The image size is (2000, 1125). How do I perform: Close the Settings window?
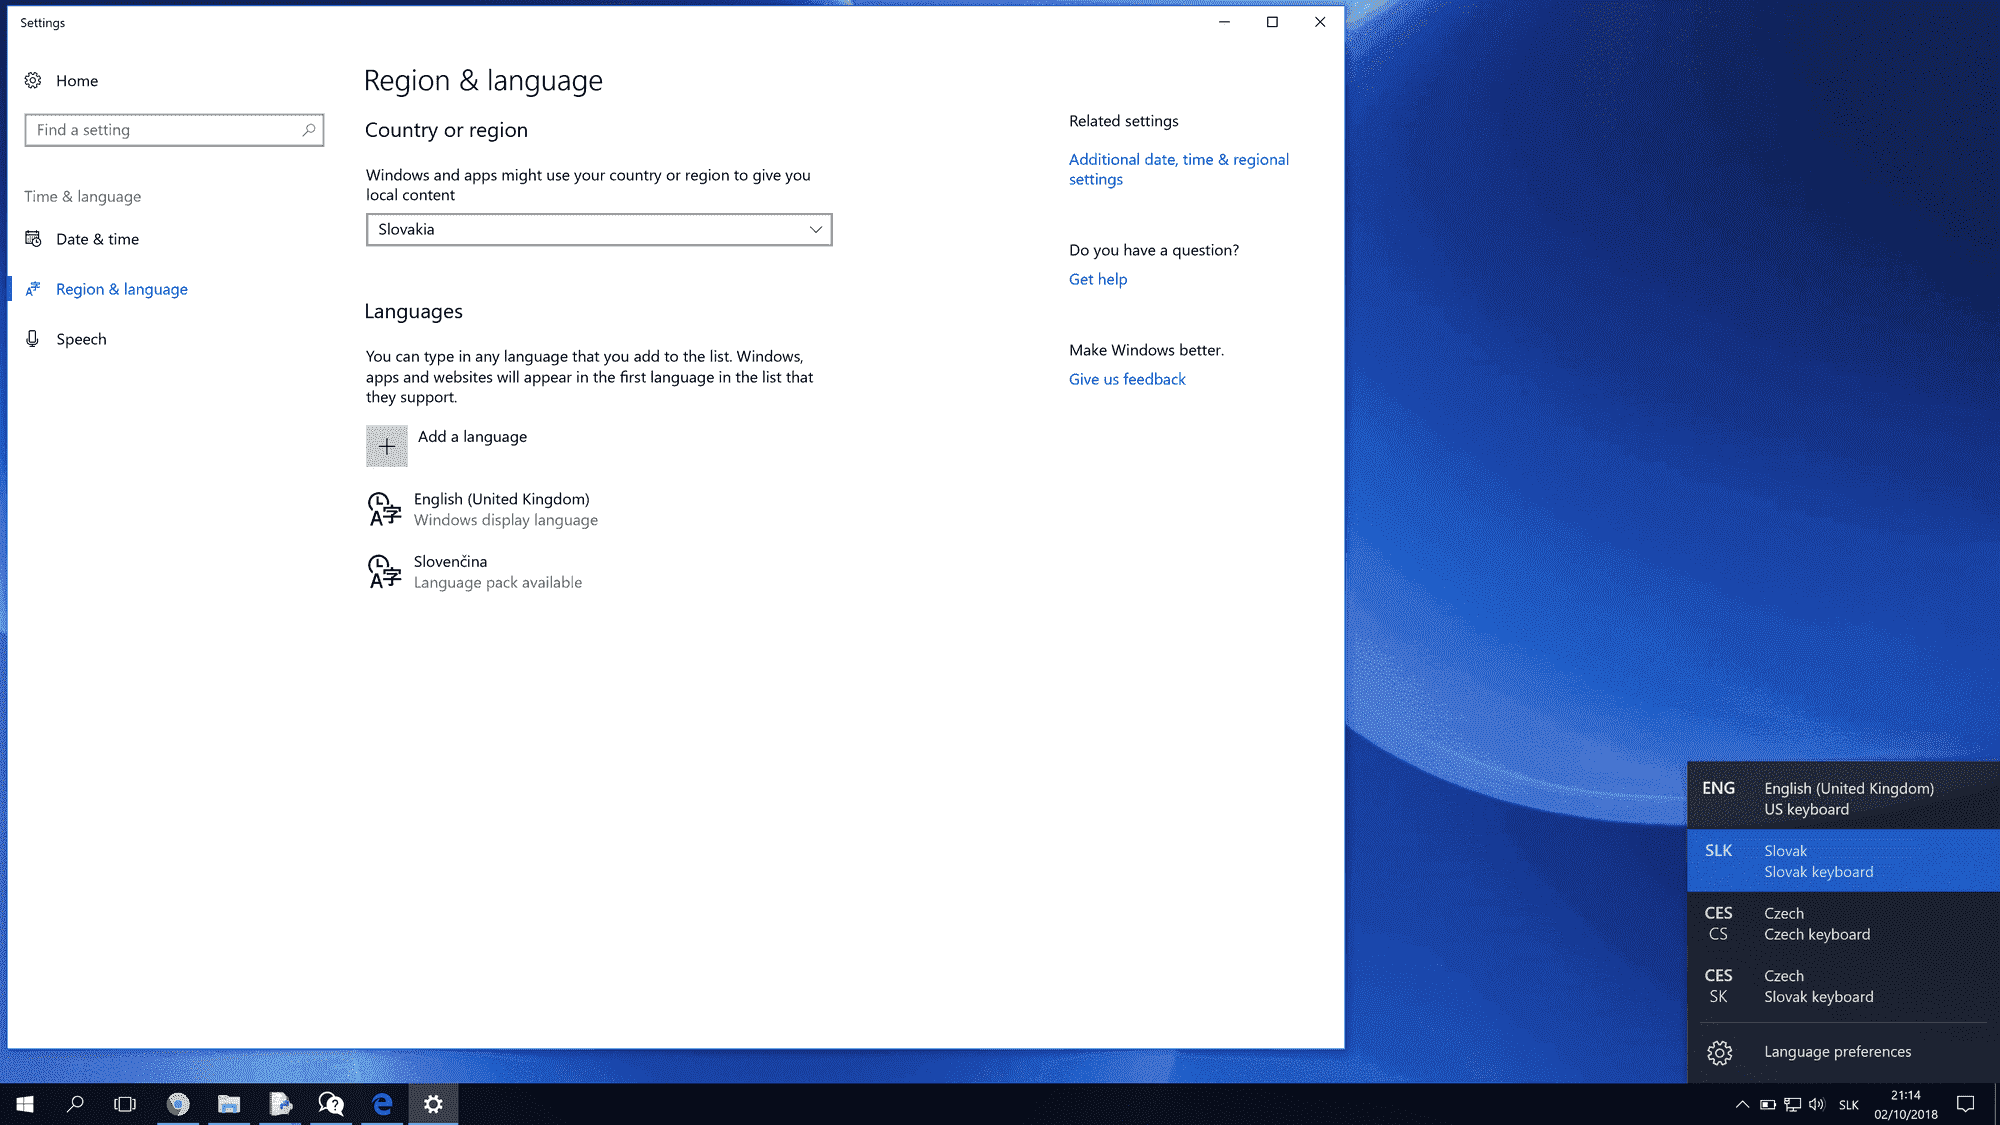click(1320, 22)
